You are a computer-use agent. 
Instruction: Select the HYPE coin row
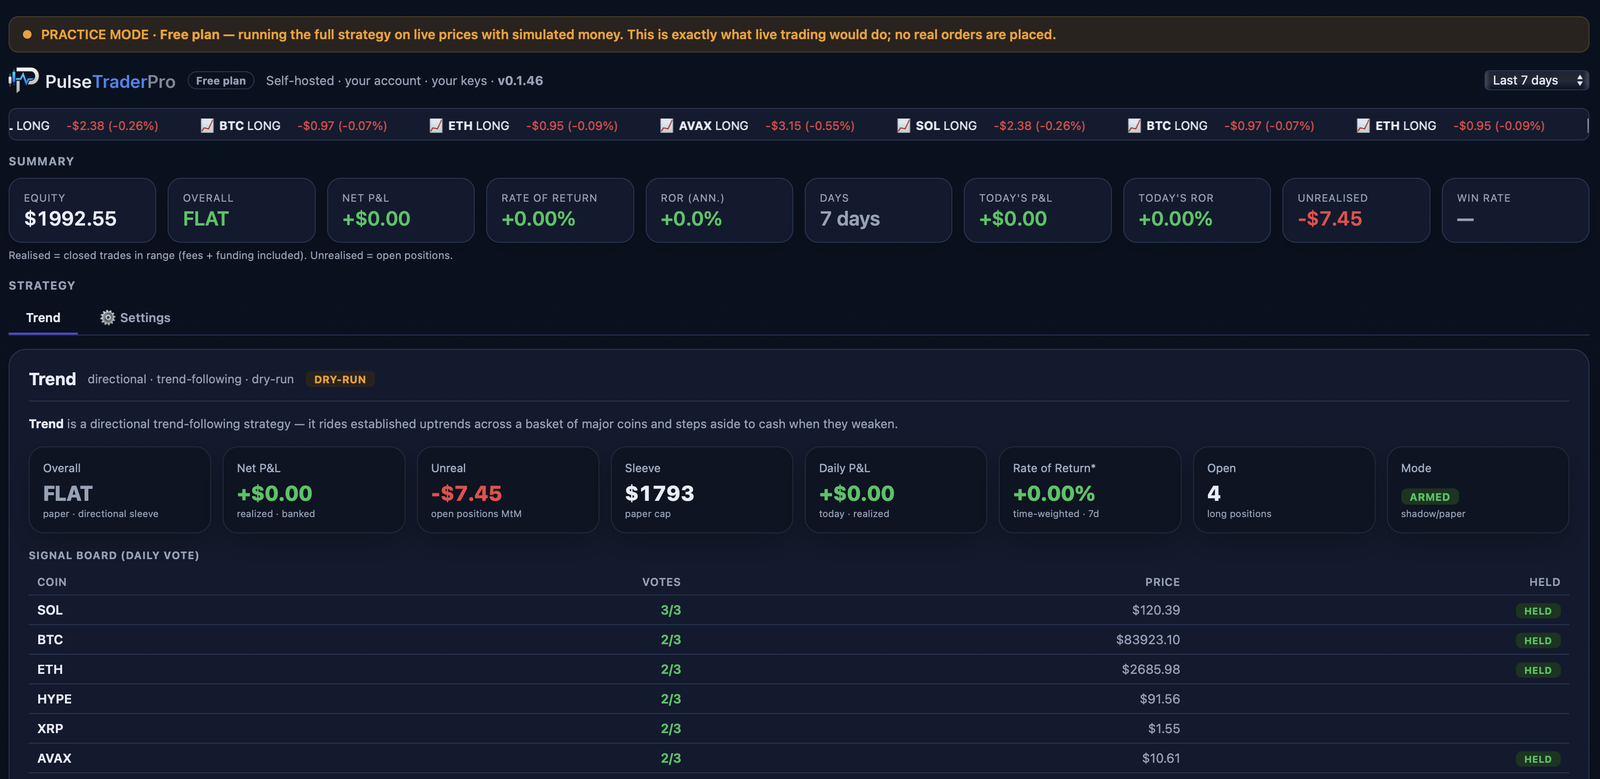799,699
